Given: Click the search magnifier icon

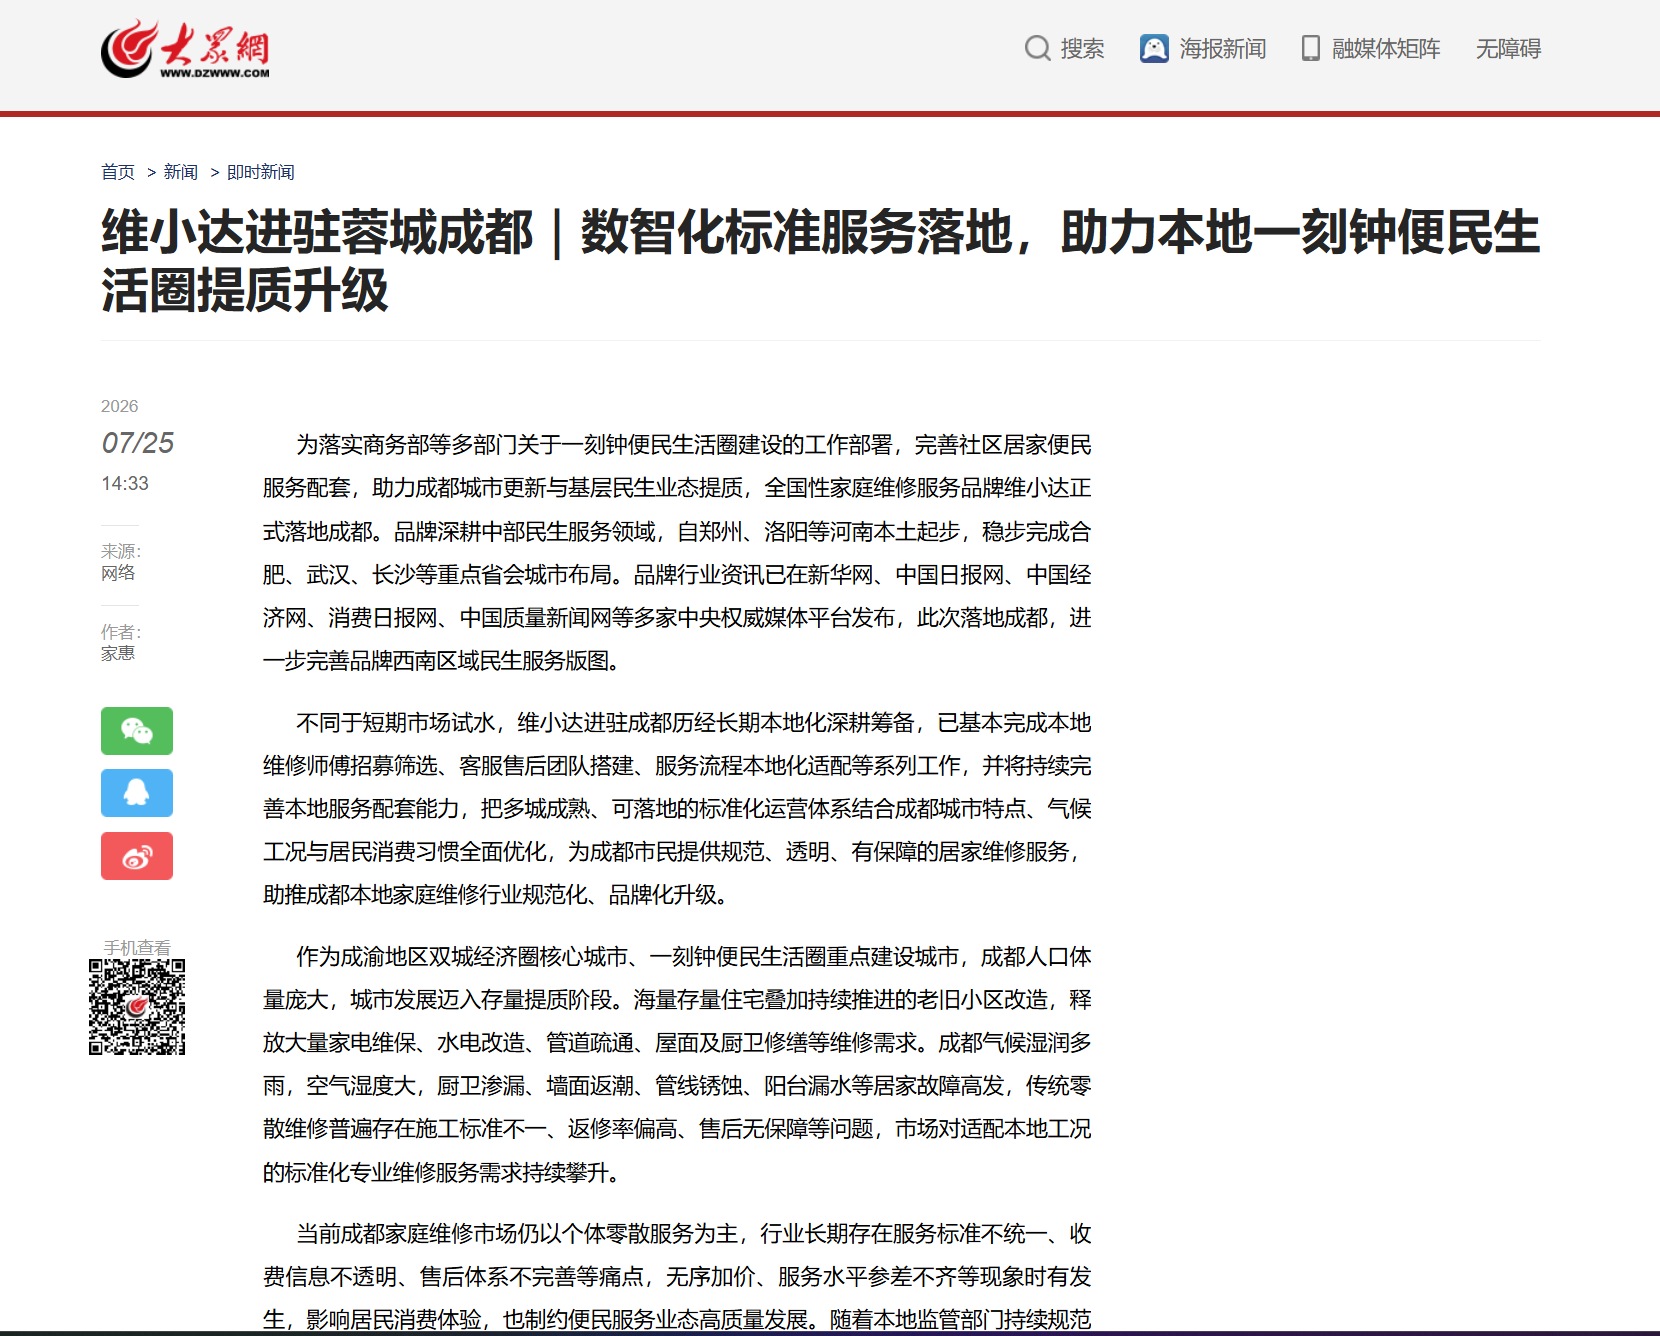Looking at the screenshot, I should [1038, 48].
